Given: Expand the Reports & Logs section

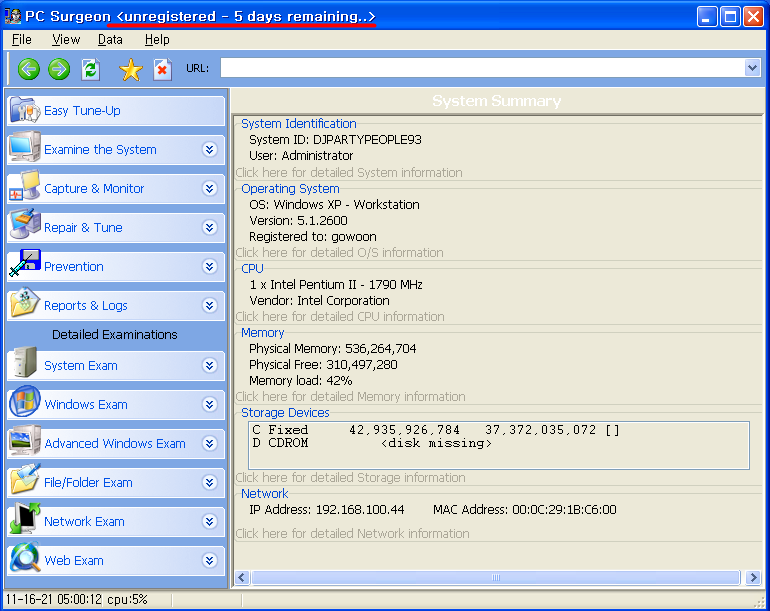Looking at the screenshot, I should point(210,306).
